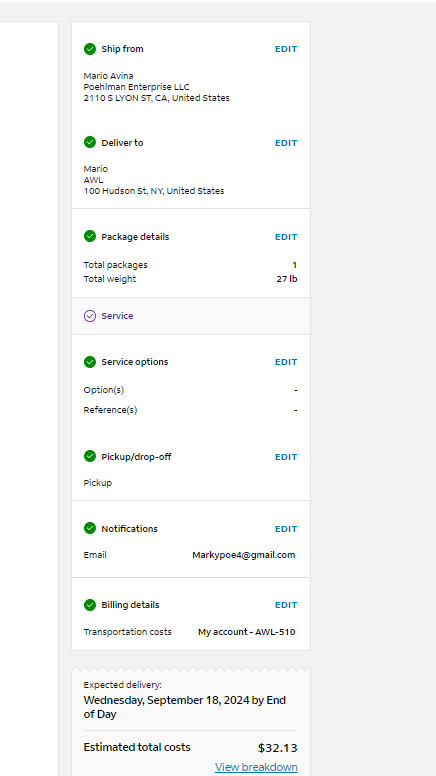Image resolution: width=436 pixels, height=776 pixels.
Task: Edit the Ship from address
Action: pos(286,49)
